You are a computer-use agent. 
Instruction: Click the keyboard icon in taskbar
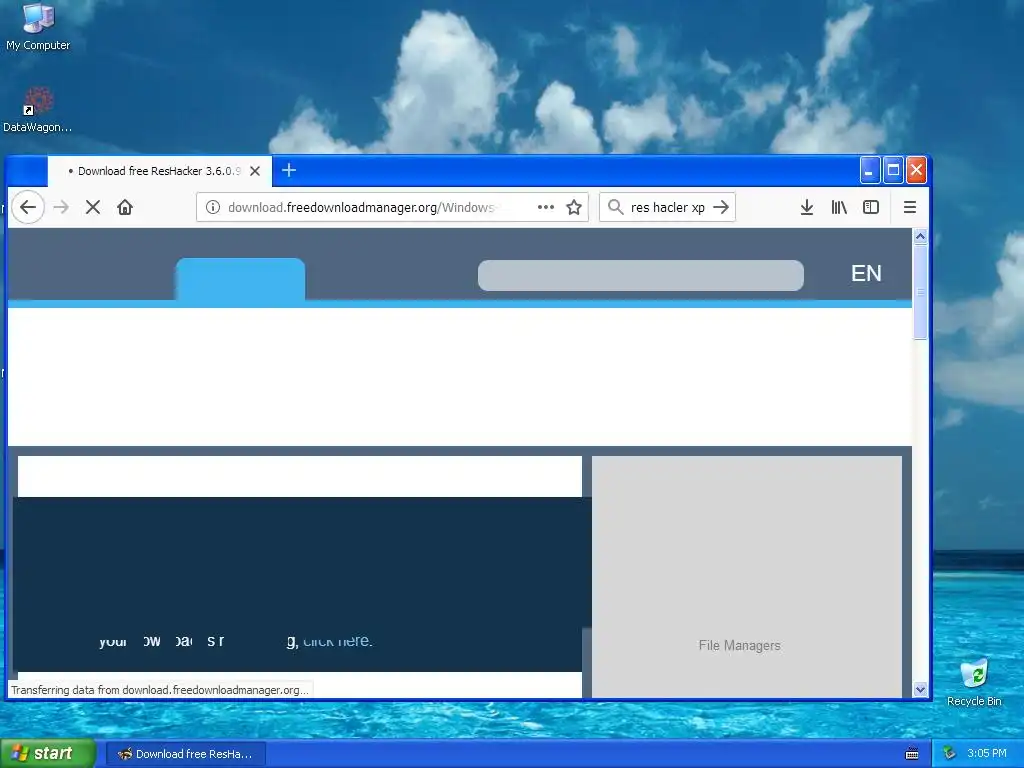(x=912, y=754)
